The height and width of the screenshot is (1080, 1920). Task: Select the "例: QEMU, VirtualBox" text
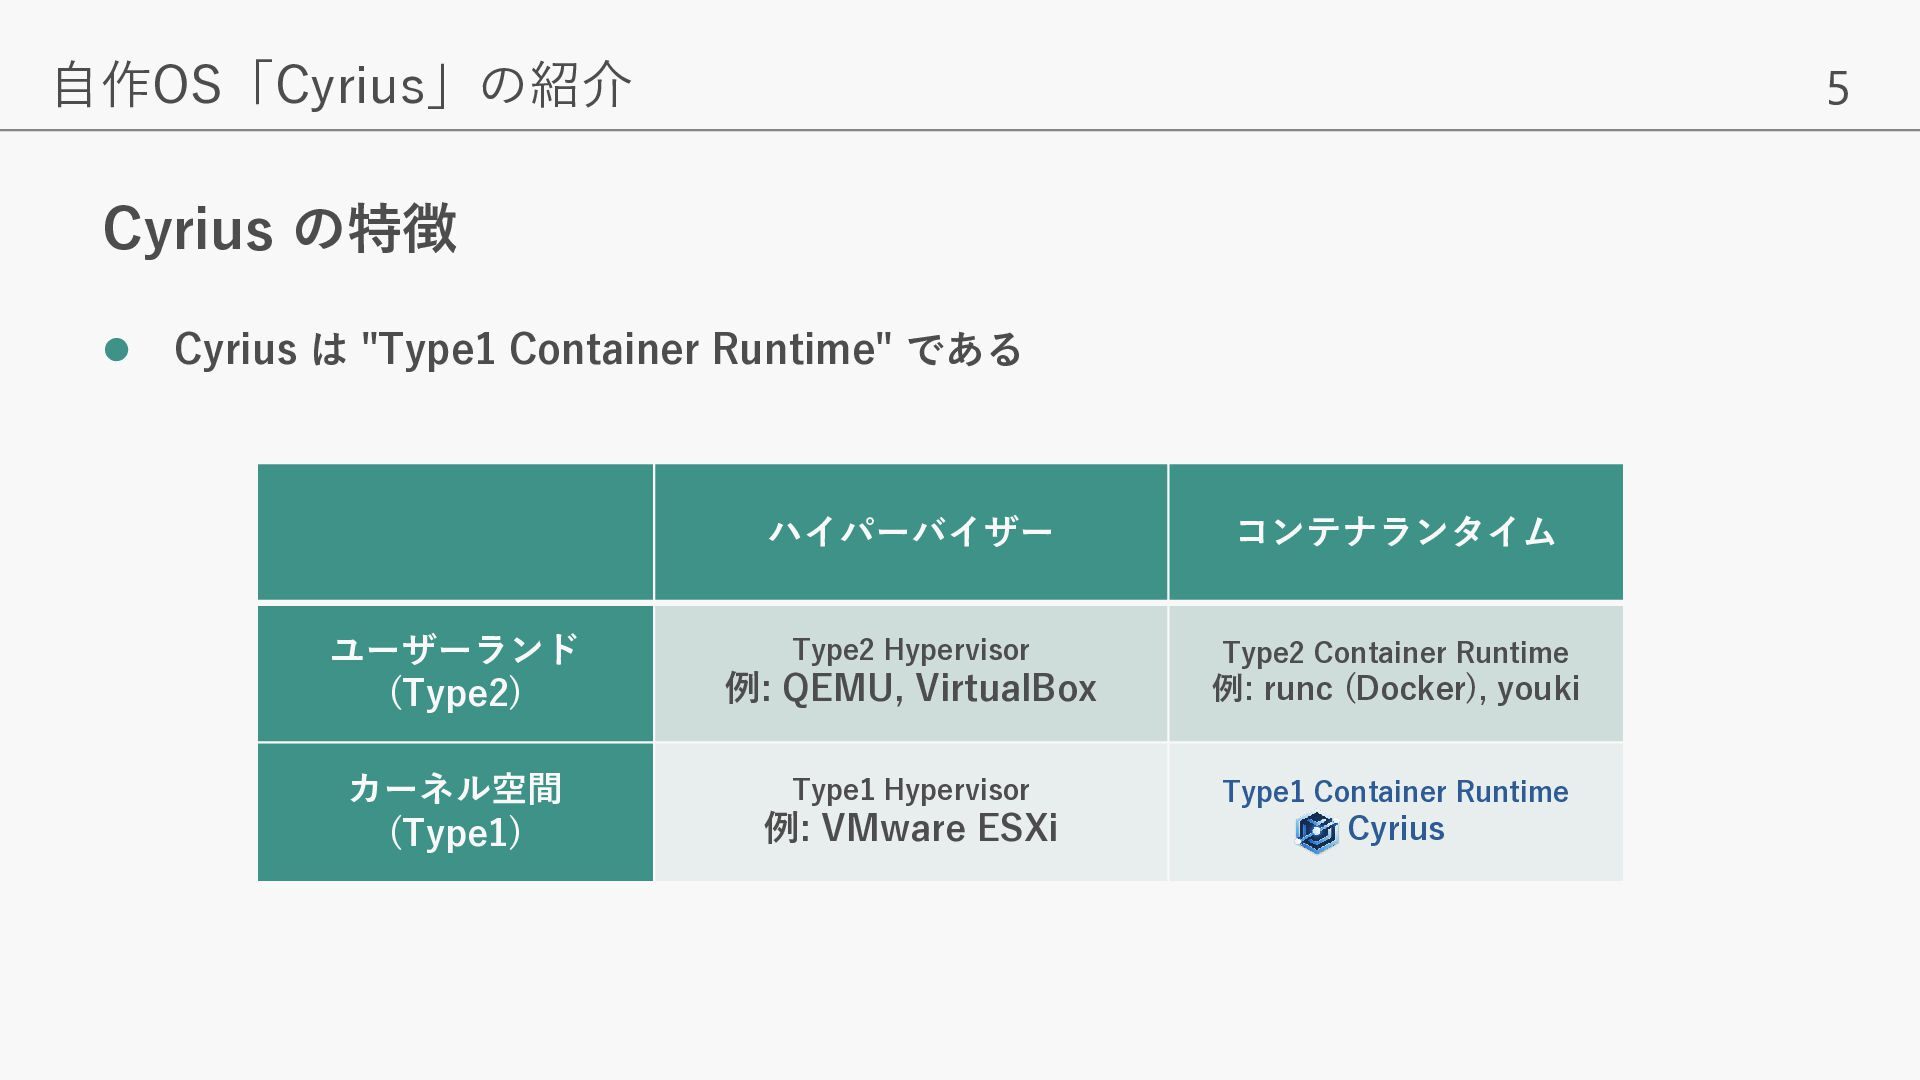click(910, 689)
